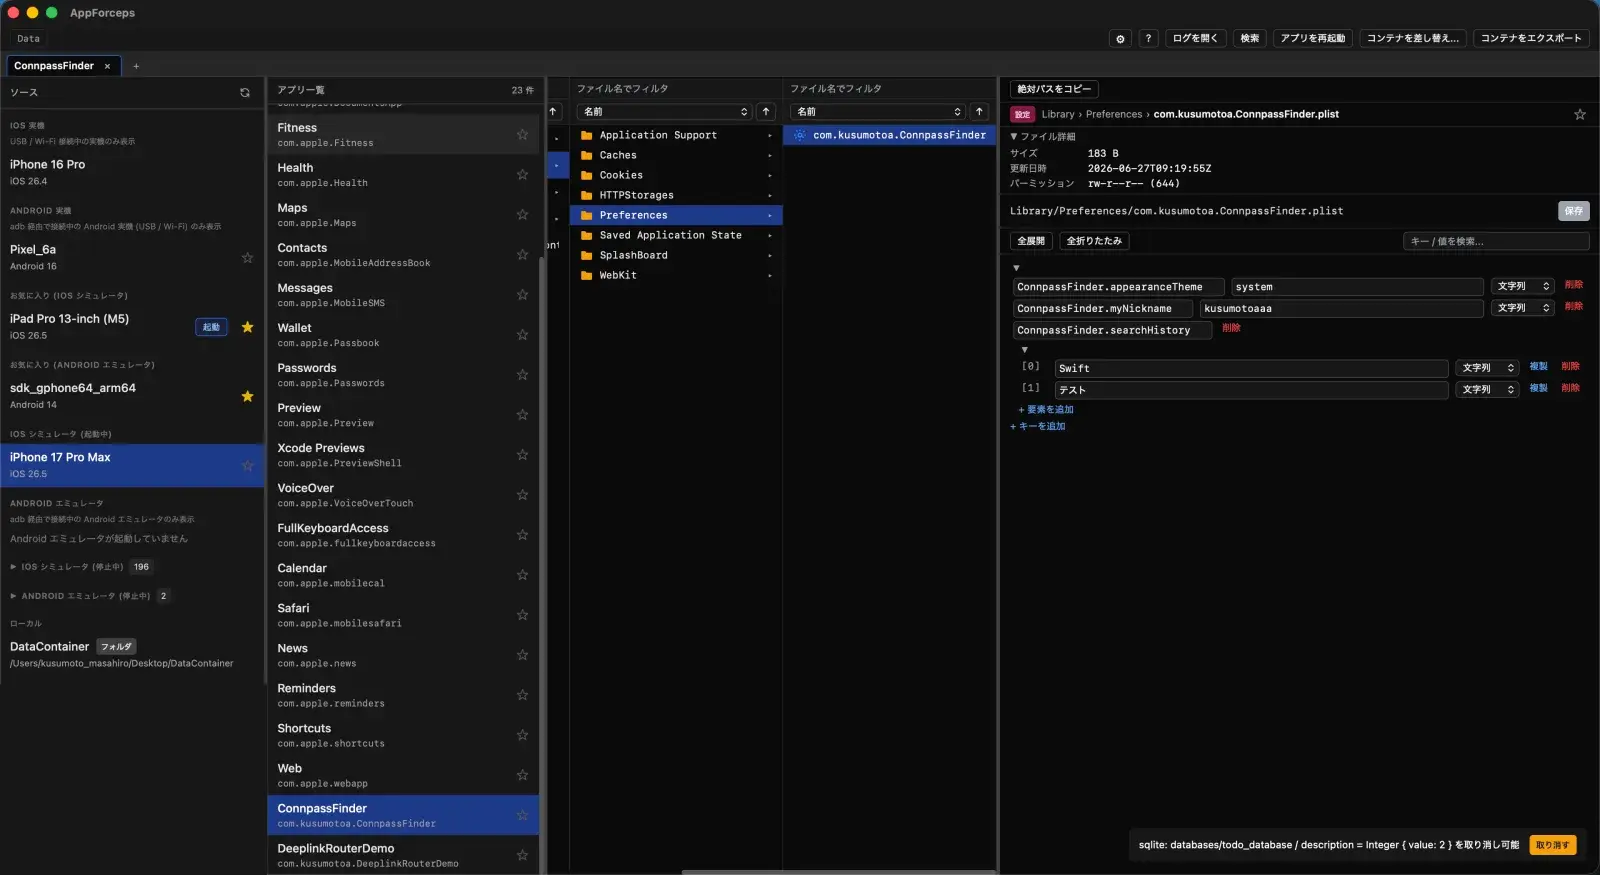This screenshot has width=1600, height=875.
Task: Expand Android エミュレータ (停止中) group
Action: [x=13, y=595]
